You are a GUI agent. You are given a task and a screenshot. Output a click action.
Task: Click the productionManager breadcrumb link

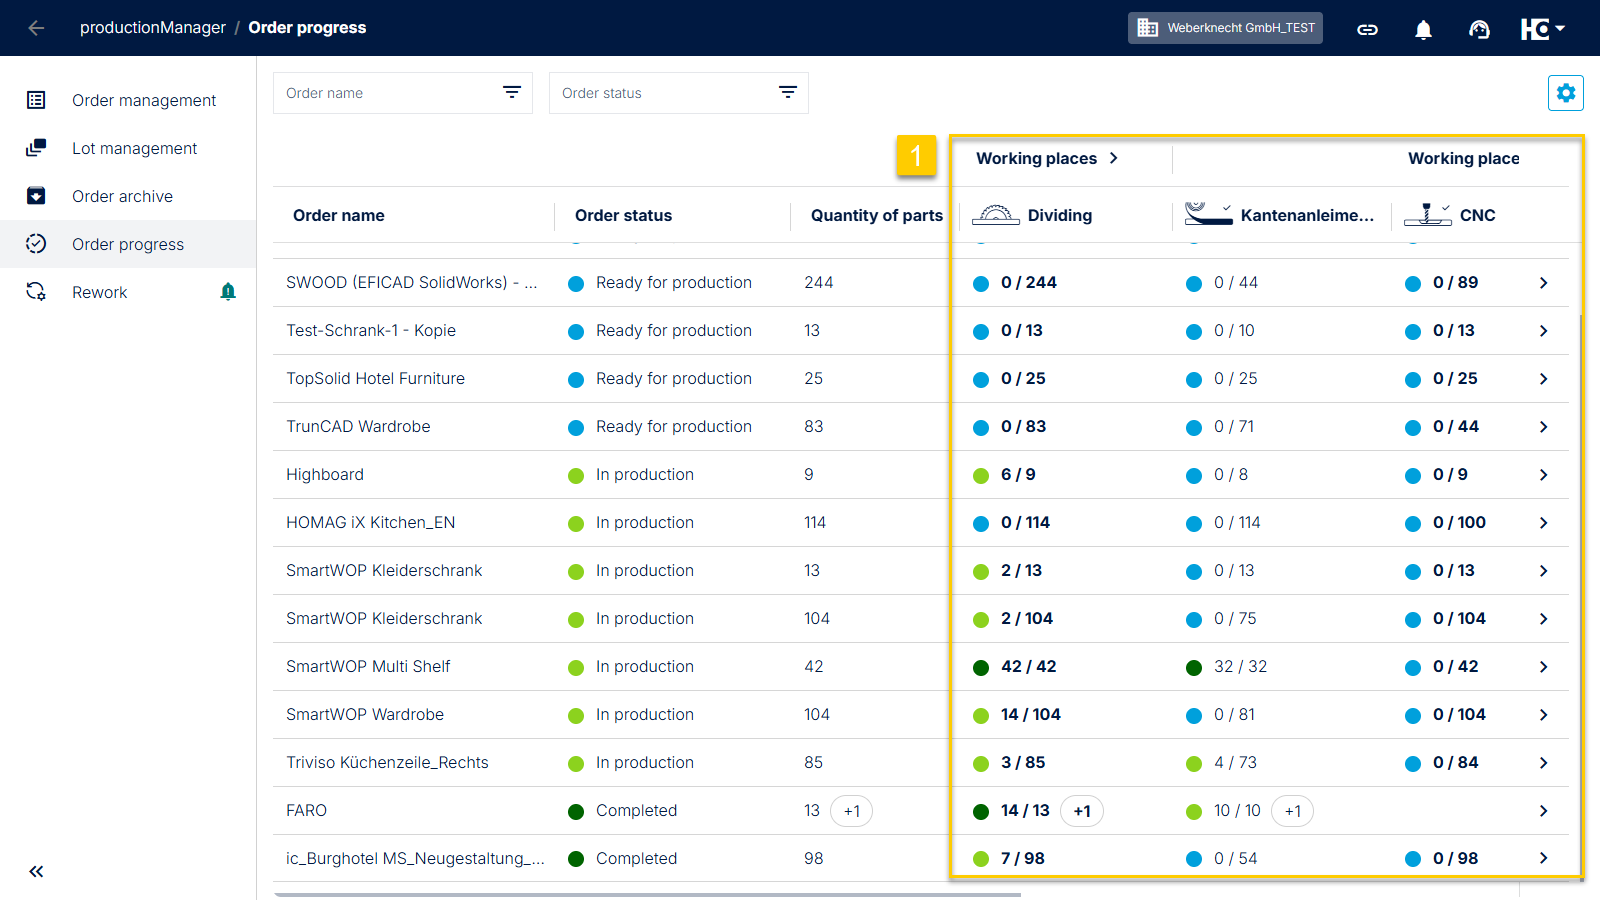coord(152,28)
